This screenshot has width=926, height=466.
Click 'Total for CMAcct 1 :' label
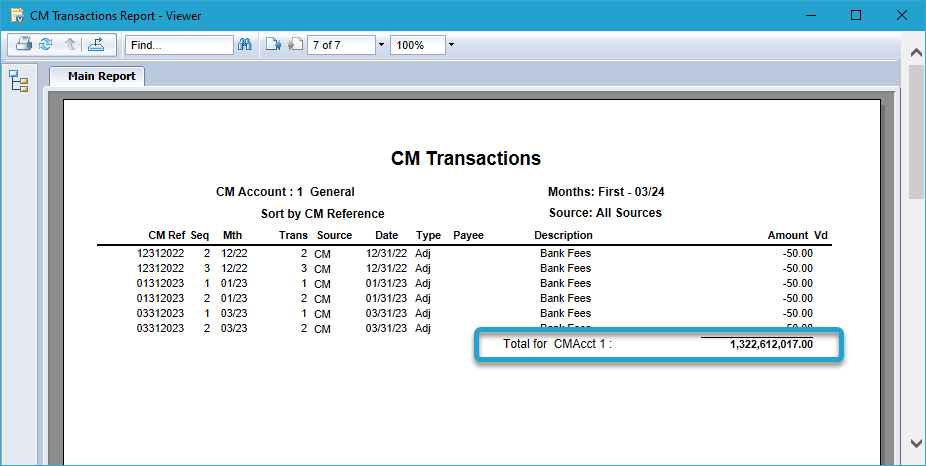[x=557, y=344]
